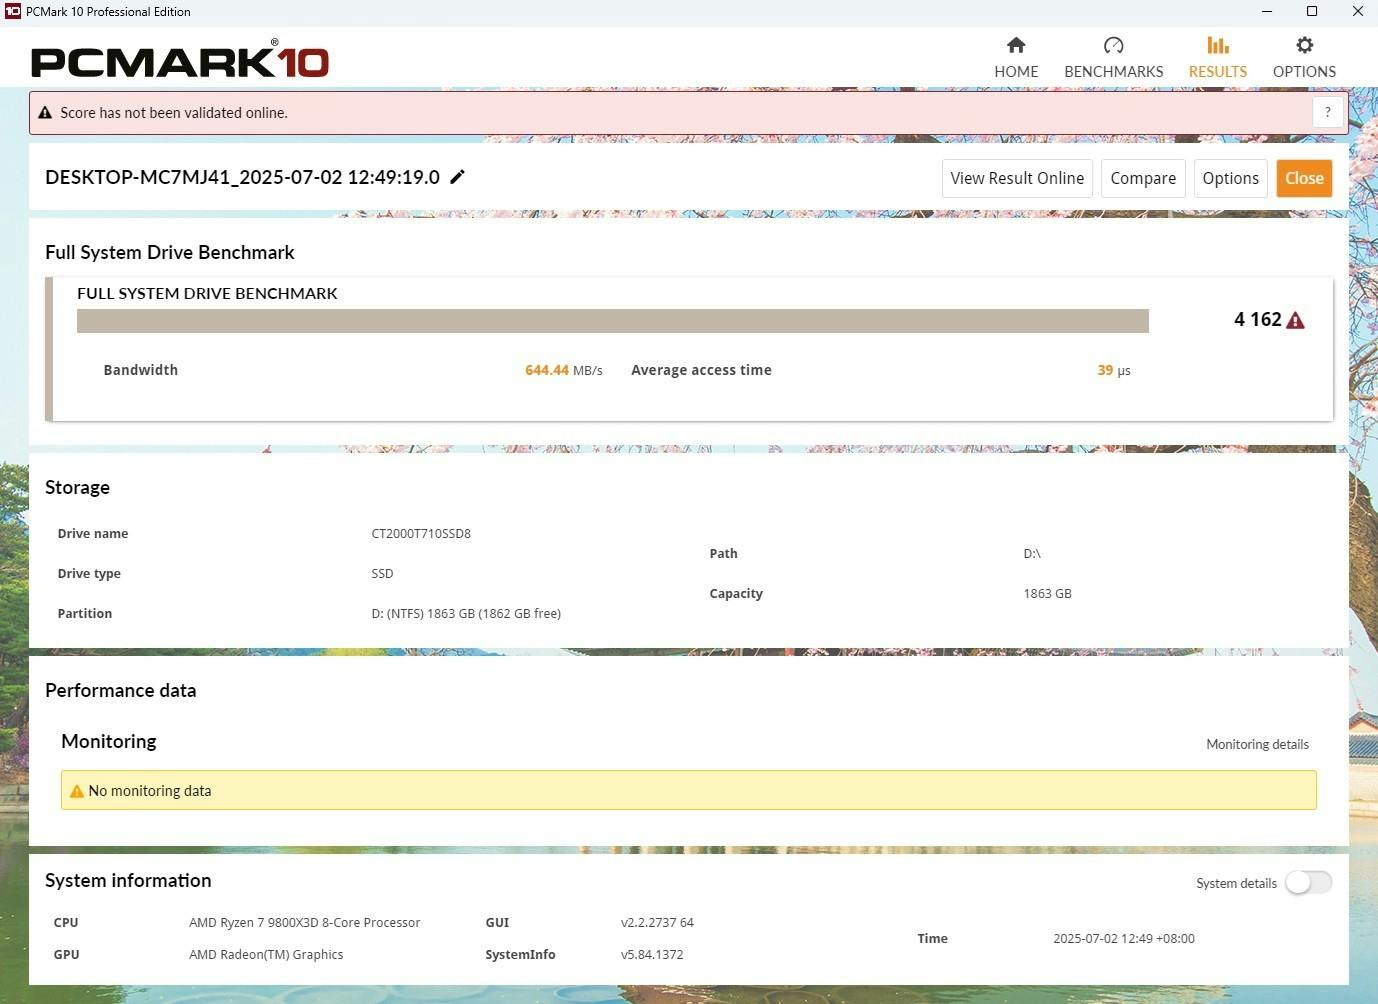Click the Options button beside Compare
1378x1004 pixels.
(1230, 178)
